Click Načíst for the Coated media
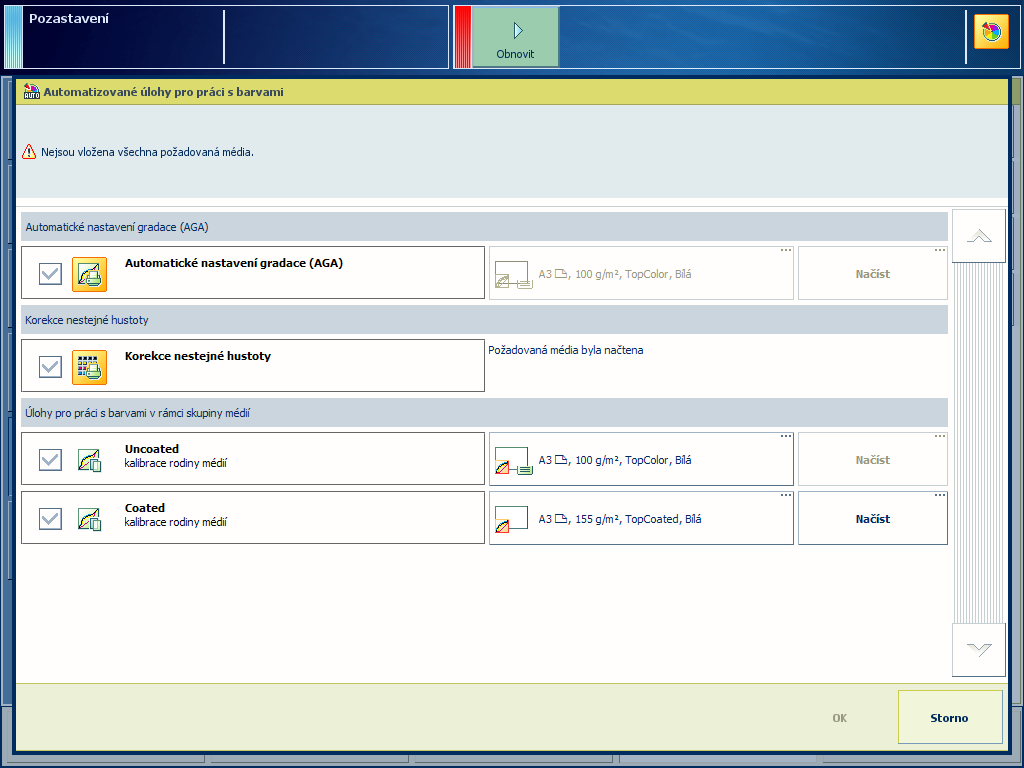1024x768 pixels. tap(872, 519)
